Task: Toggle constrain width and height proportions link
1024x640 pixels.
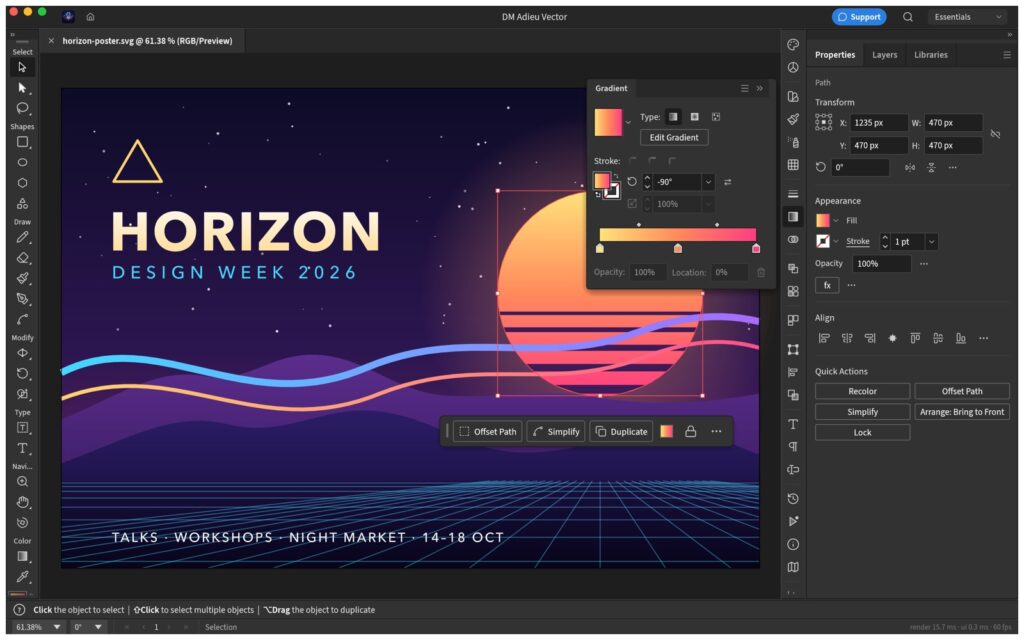Action: (x=995, y=134)
